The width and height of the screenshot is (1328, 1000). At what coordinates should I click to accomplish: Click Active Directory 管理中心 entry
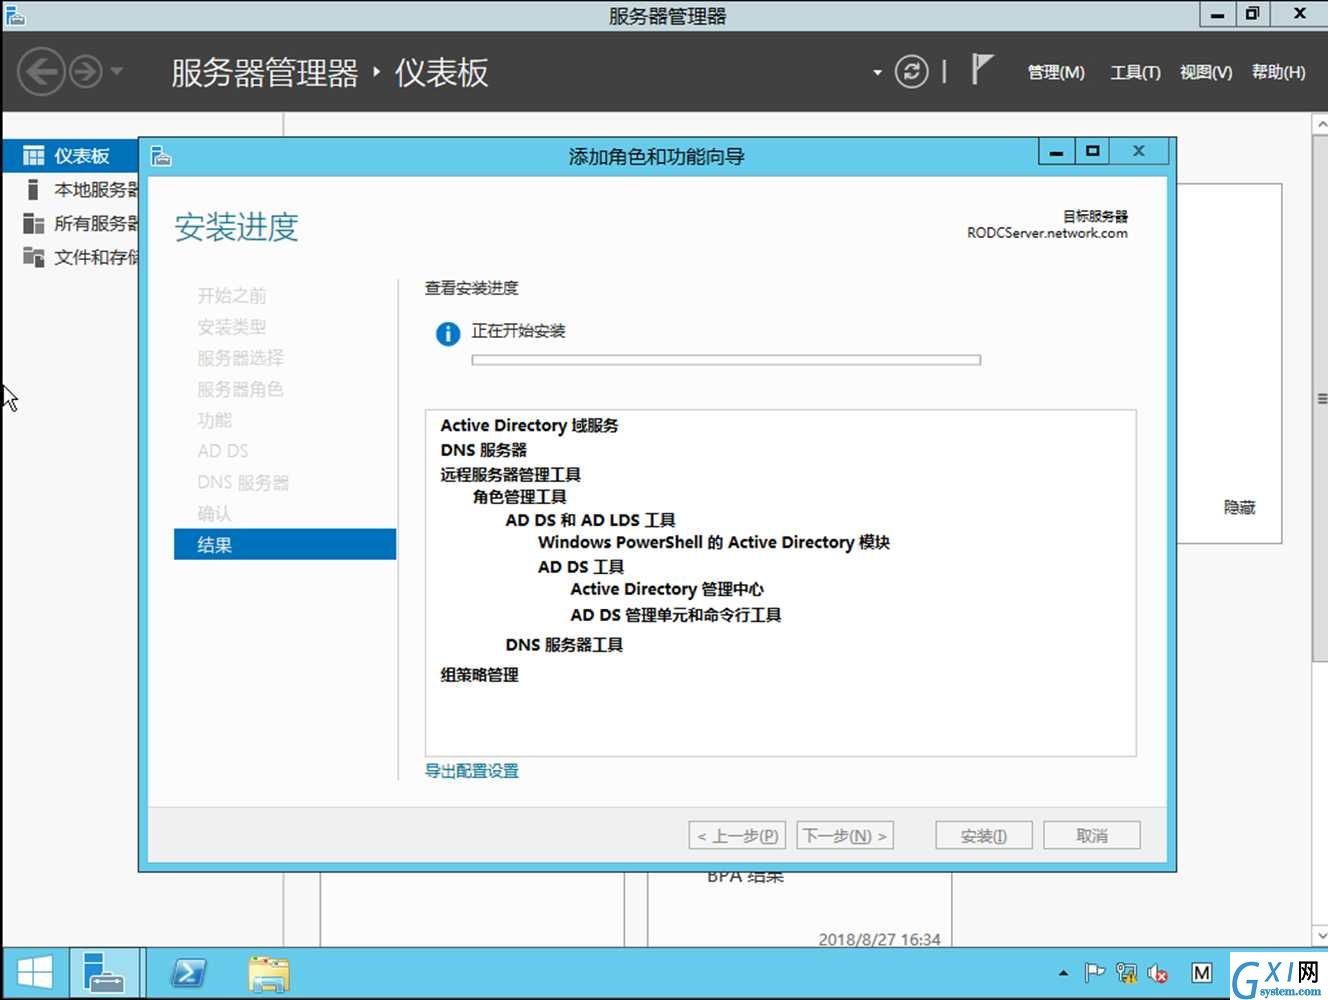coord(667,590)
